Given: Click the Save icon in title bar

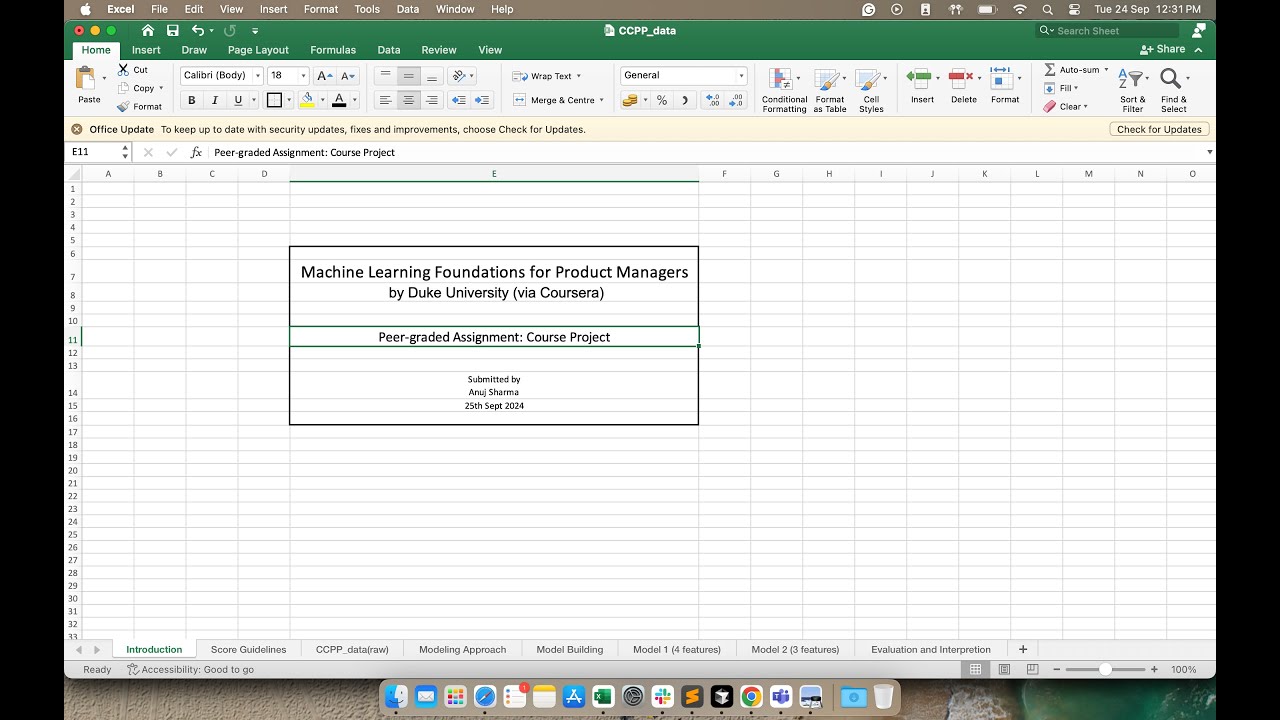Looking at the screenshot, I should (173, 31).
